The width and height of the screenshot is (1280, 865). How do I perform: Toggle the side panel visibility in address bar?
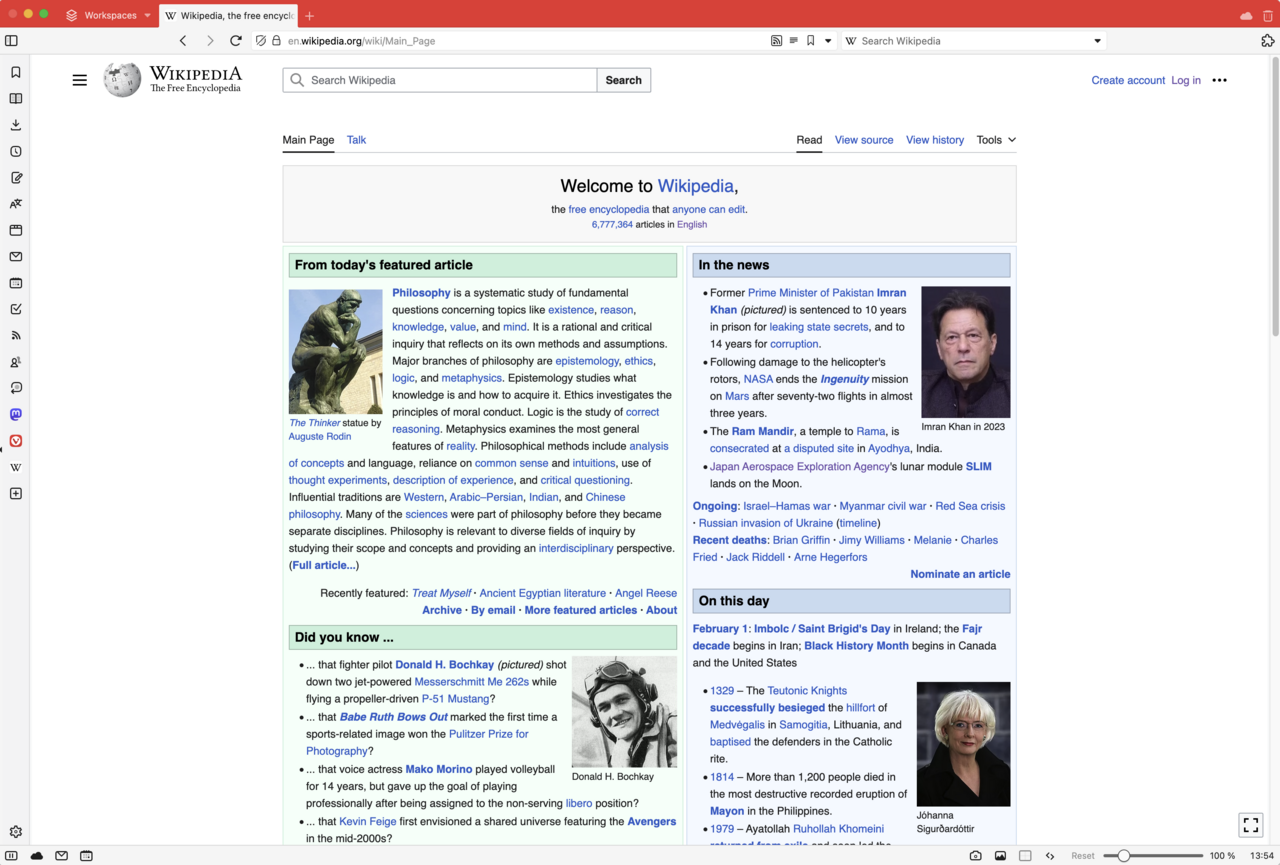click(x=11, y=41)
